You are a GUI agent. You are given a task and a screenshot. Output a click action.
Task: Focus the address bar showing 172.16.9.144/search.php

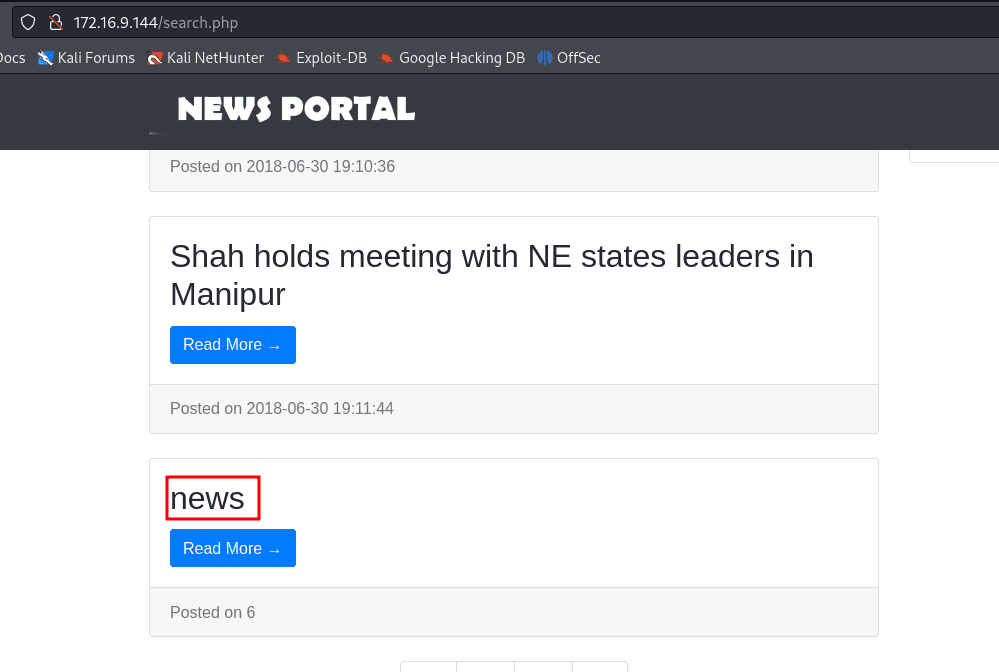400,22
